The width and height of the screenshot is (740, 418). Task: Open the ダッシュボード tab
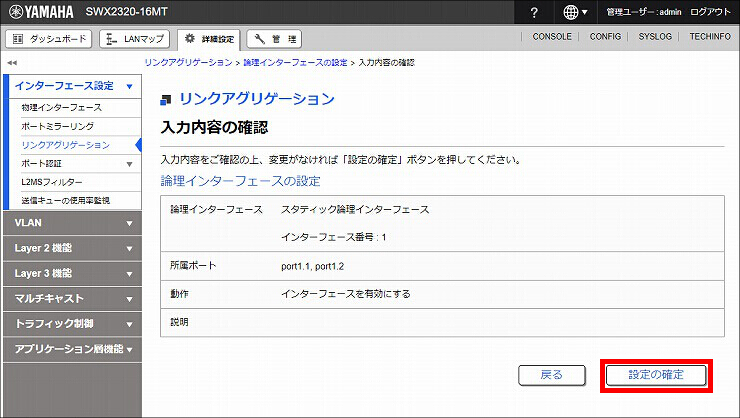coord(49,39)
